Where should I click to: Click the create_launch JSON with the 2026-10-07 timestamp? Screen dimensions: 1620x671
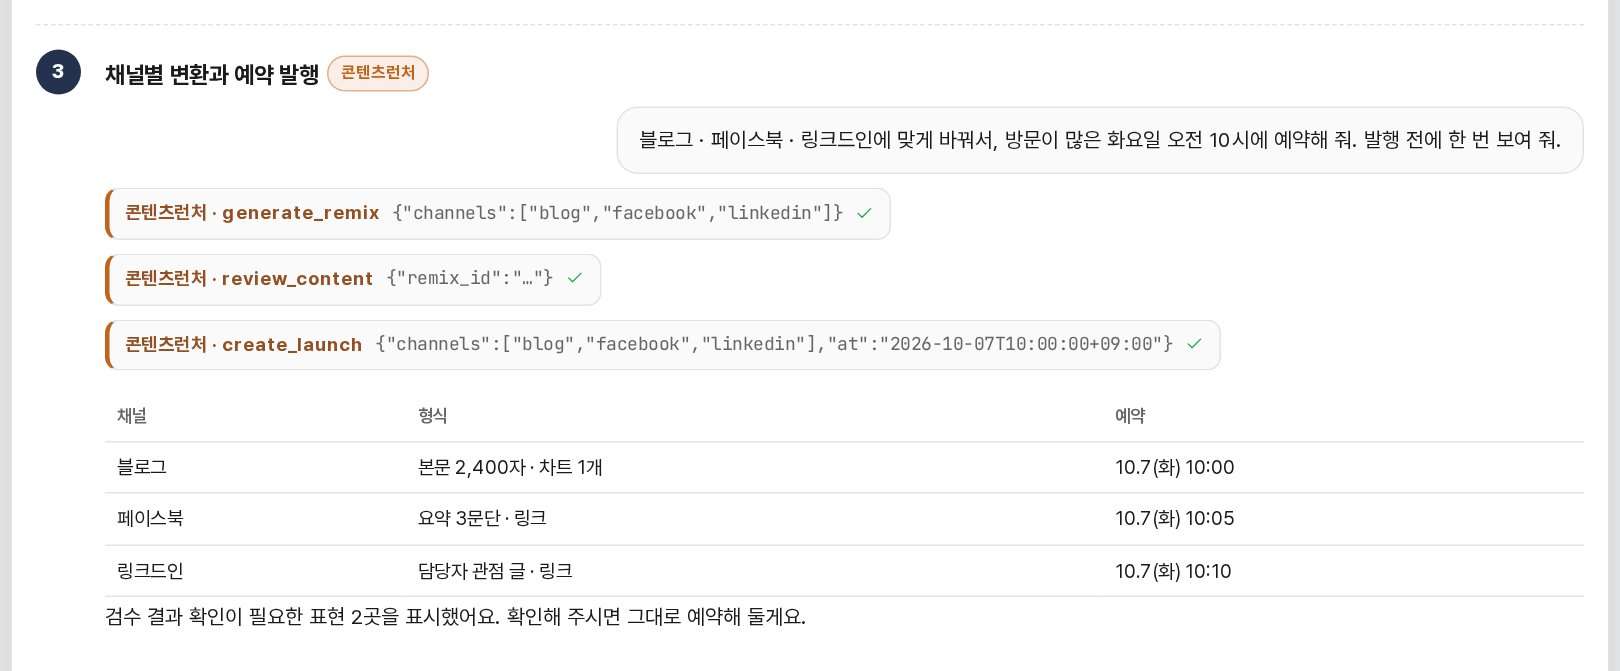775,344
